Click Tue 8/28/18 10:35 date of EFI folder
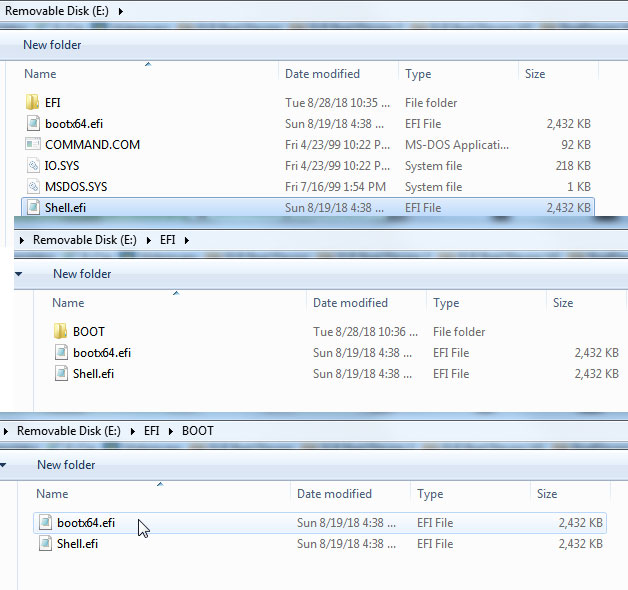The image size is (628, 590). [x=337, y=103]
